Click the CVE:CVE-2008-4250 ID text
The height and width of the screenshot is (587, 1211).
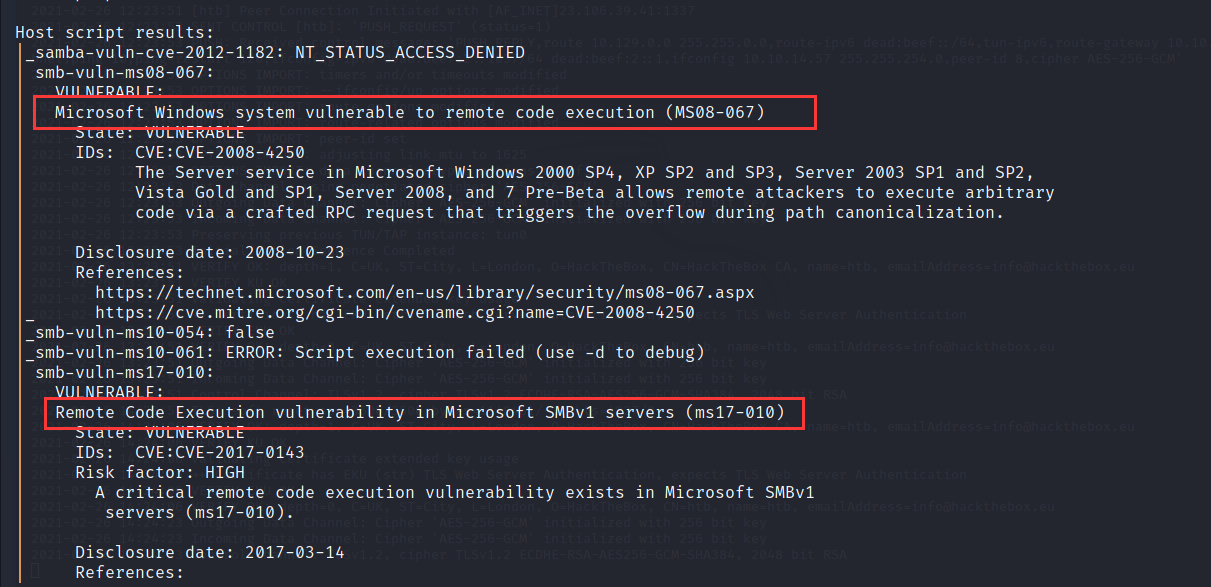tap(219, 152)
